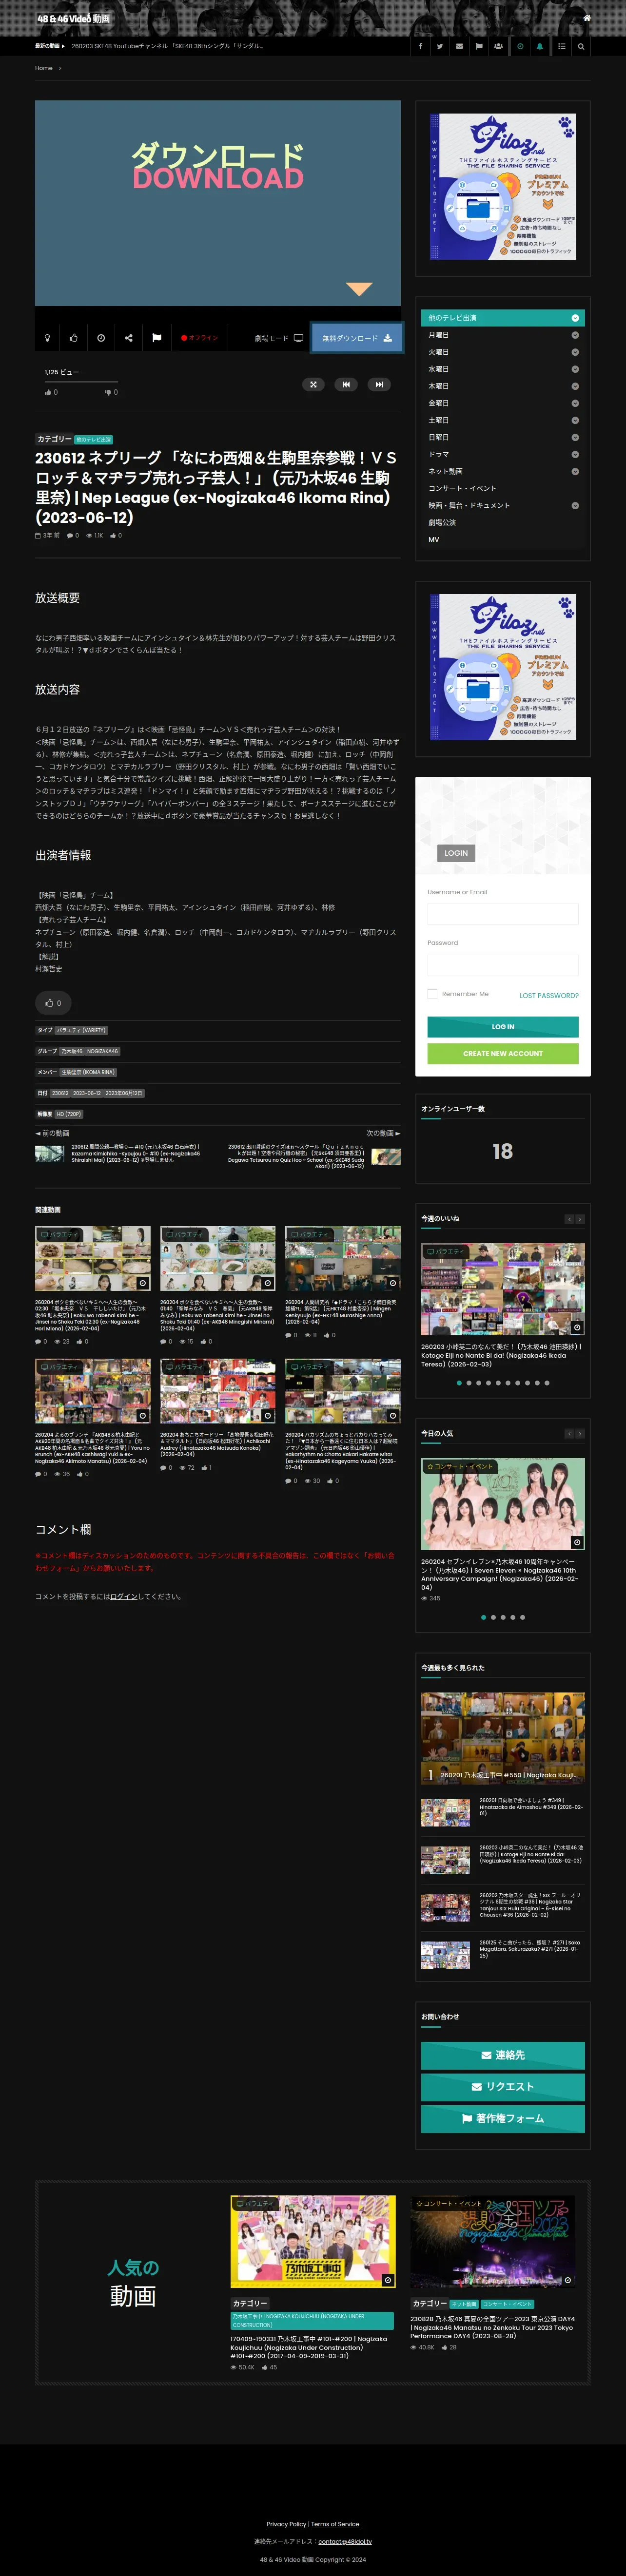The height and width of the screenshot is (2576, 626).
Task: Click the LOG IN submit button
Action: tap(503, 1027)
